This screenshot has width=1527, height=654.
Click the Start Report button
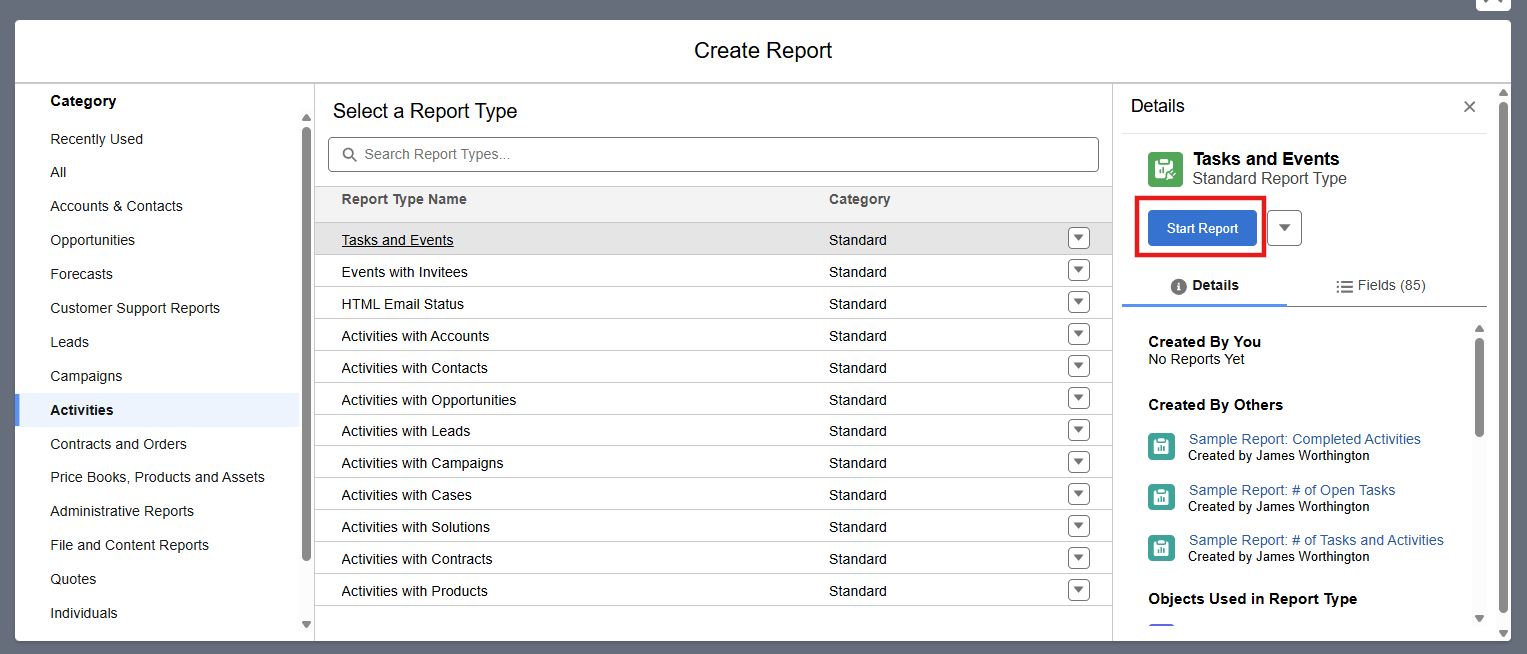1200,227
